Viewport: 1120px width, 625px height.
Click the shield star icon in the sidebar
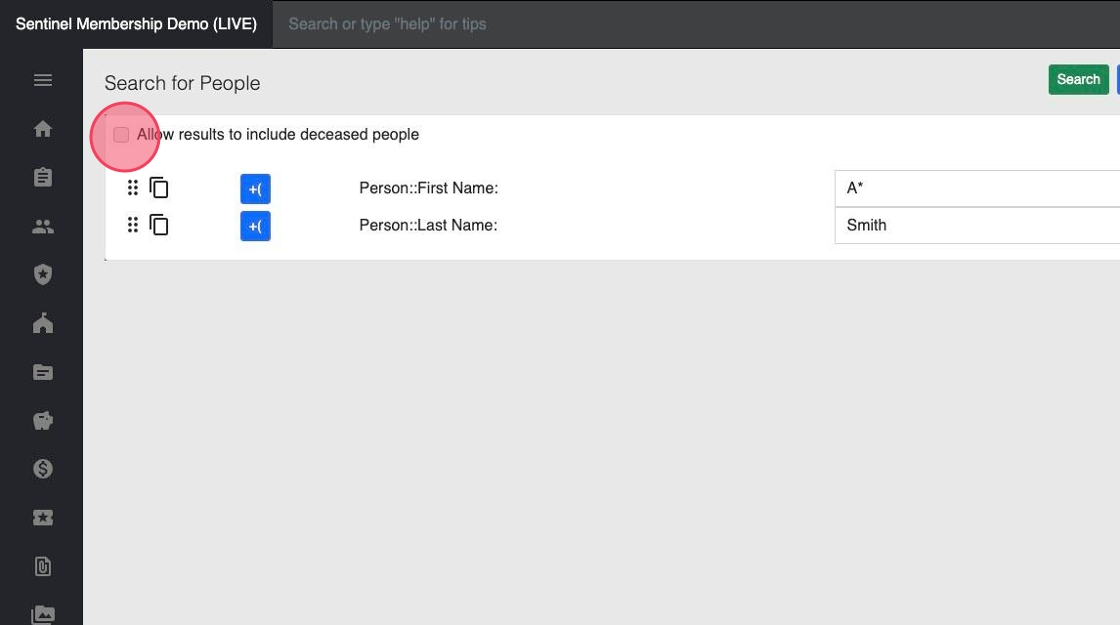(42, 275)
